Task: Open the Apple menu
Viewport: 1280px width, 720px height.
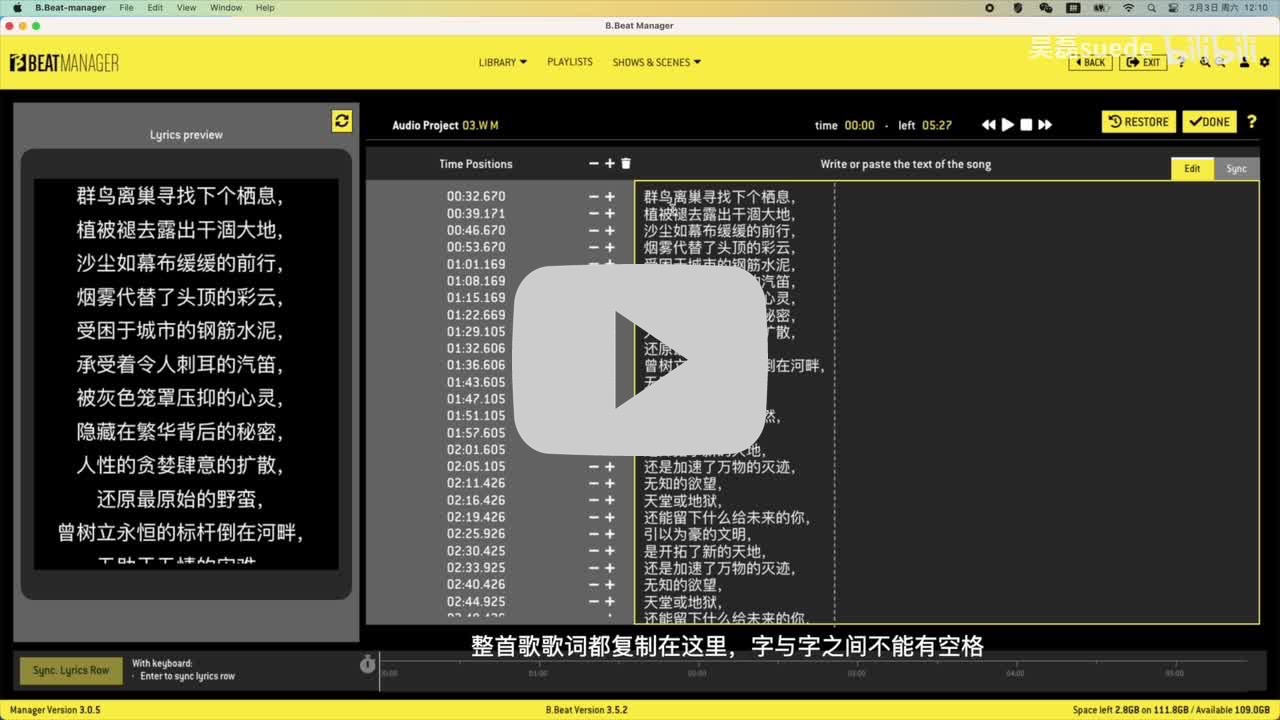Action: (17, 7)
